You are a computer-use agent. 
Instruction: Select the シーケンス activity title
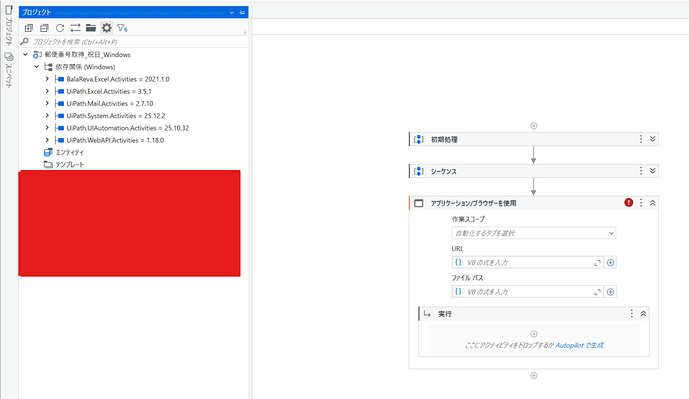(444, 171)
